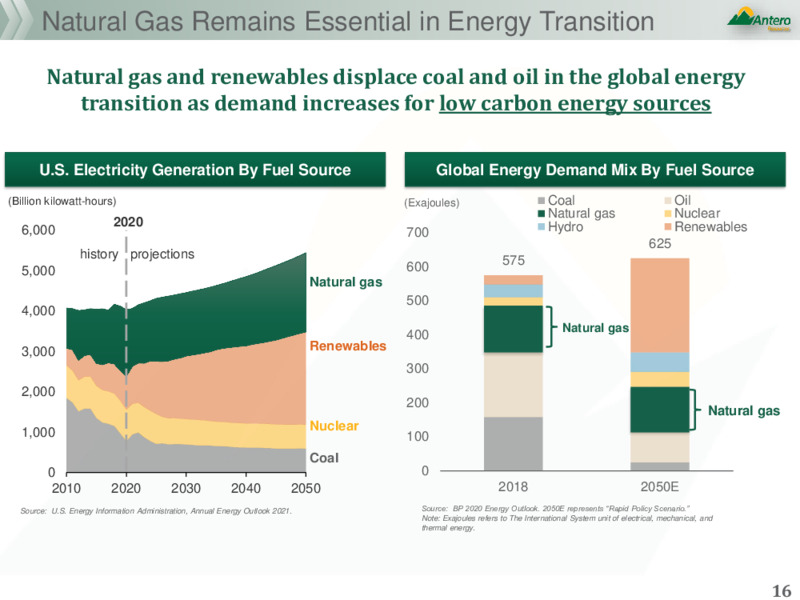
Task: Click the green natural gas segment of 2018 bar
Action: tap(513, 329)
